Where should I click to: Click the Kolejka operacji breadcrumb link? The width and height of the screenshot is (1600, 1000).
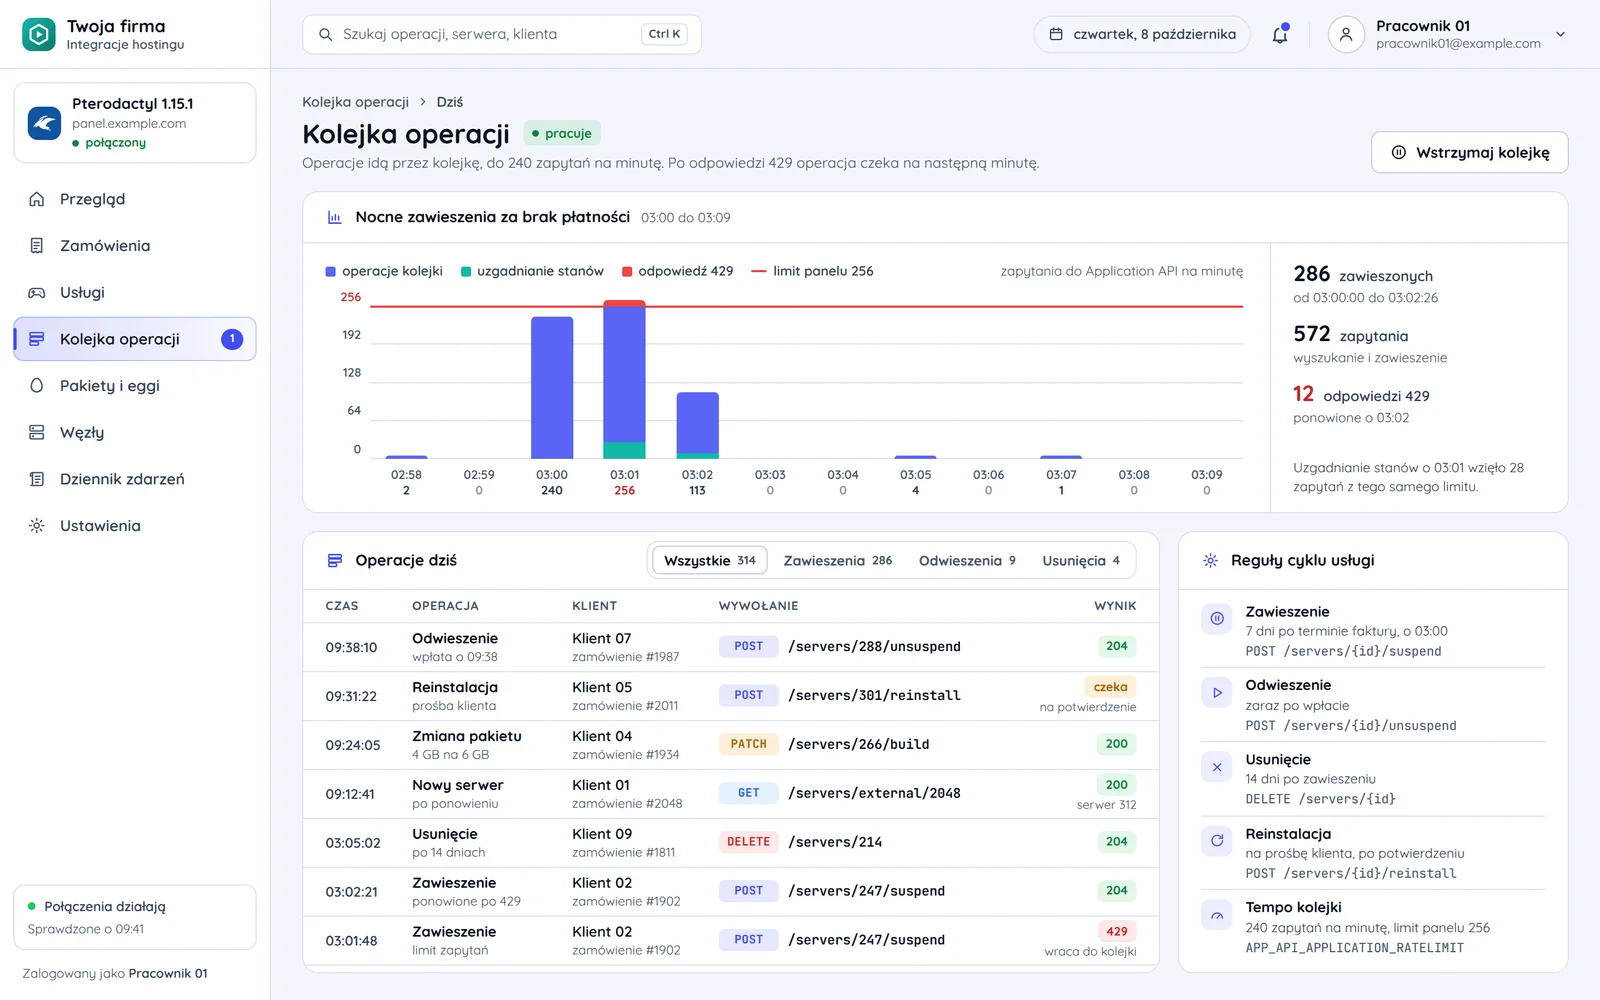355,102
